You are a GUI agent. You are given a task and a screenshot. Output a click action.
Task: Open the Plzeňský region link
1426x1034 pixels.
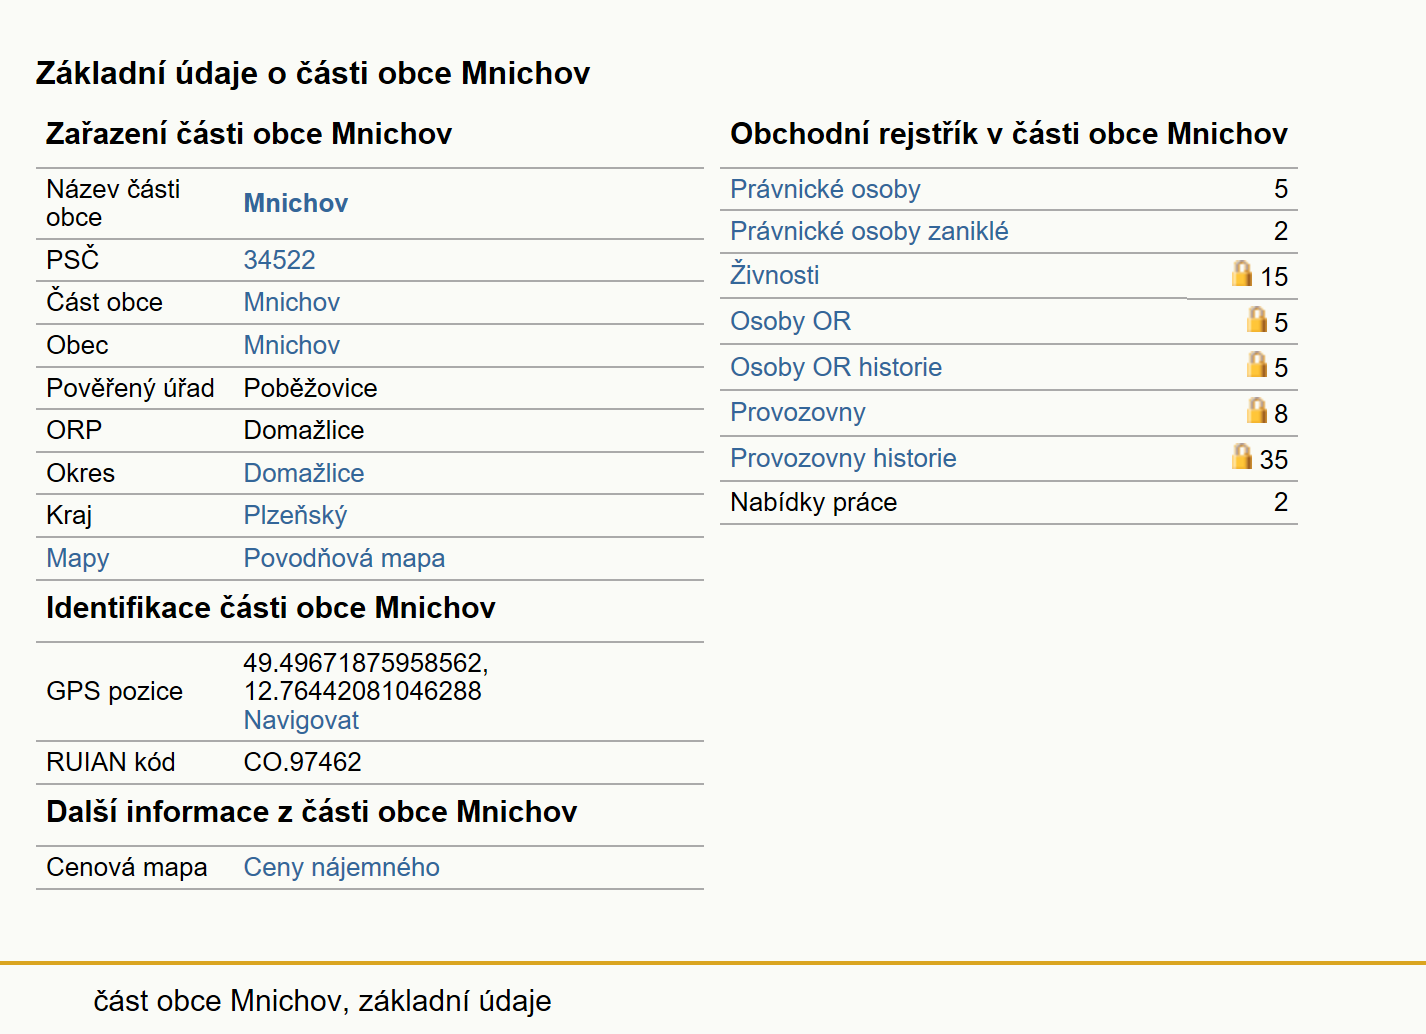point(295,515)
